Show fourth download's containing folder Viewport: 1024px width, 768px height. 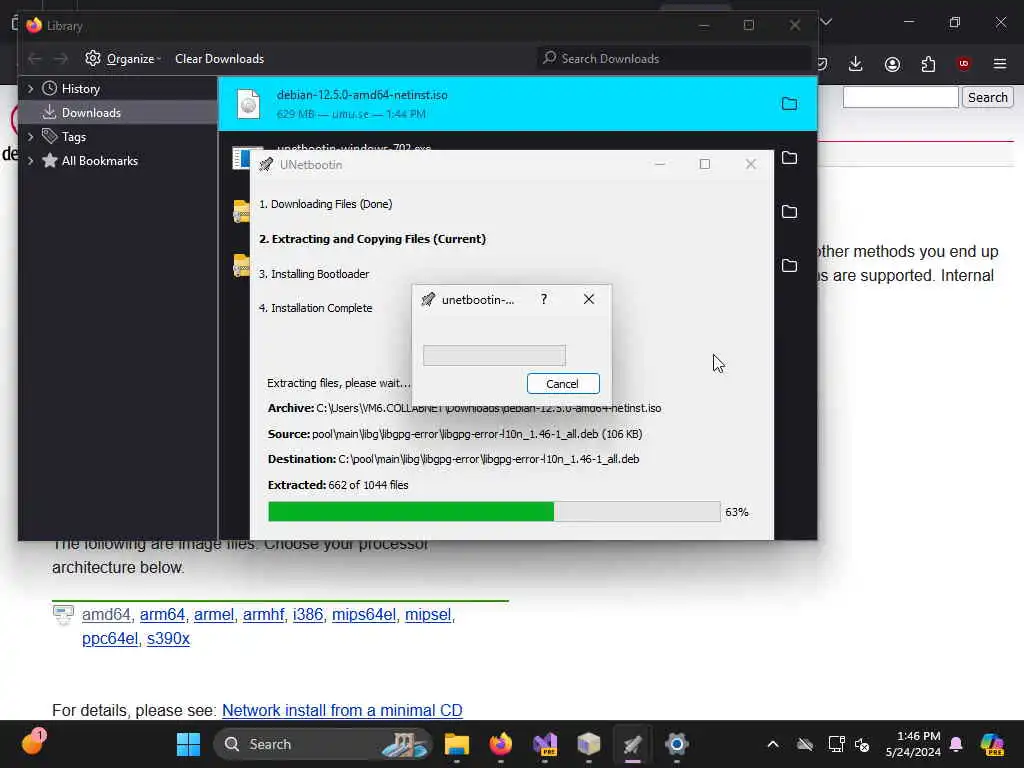coord(789,265)
